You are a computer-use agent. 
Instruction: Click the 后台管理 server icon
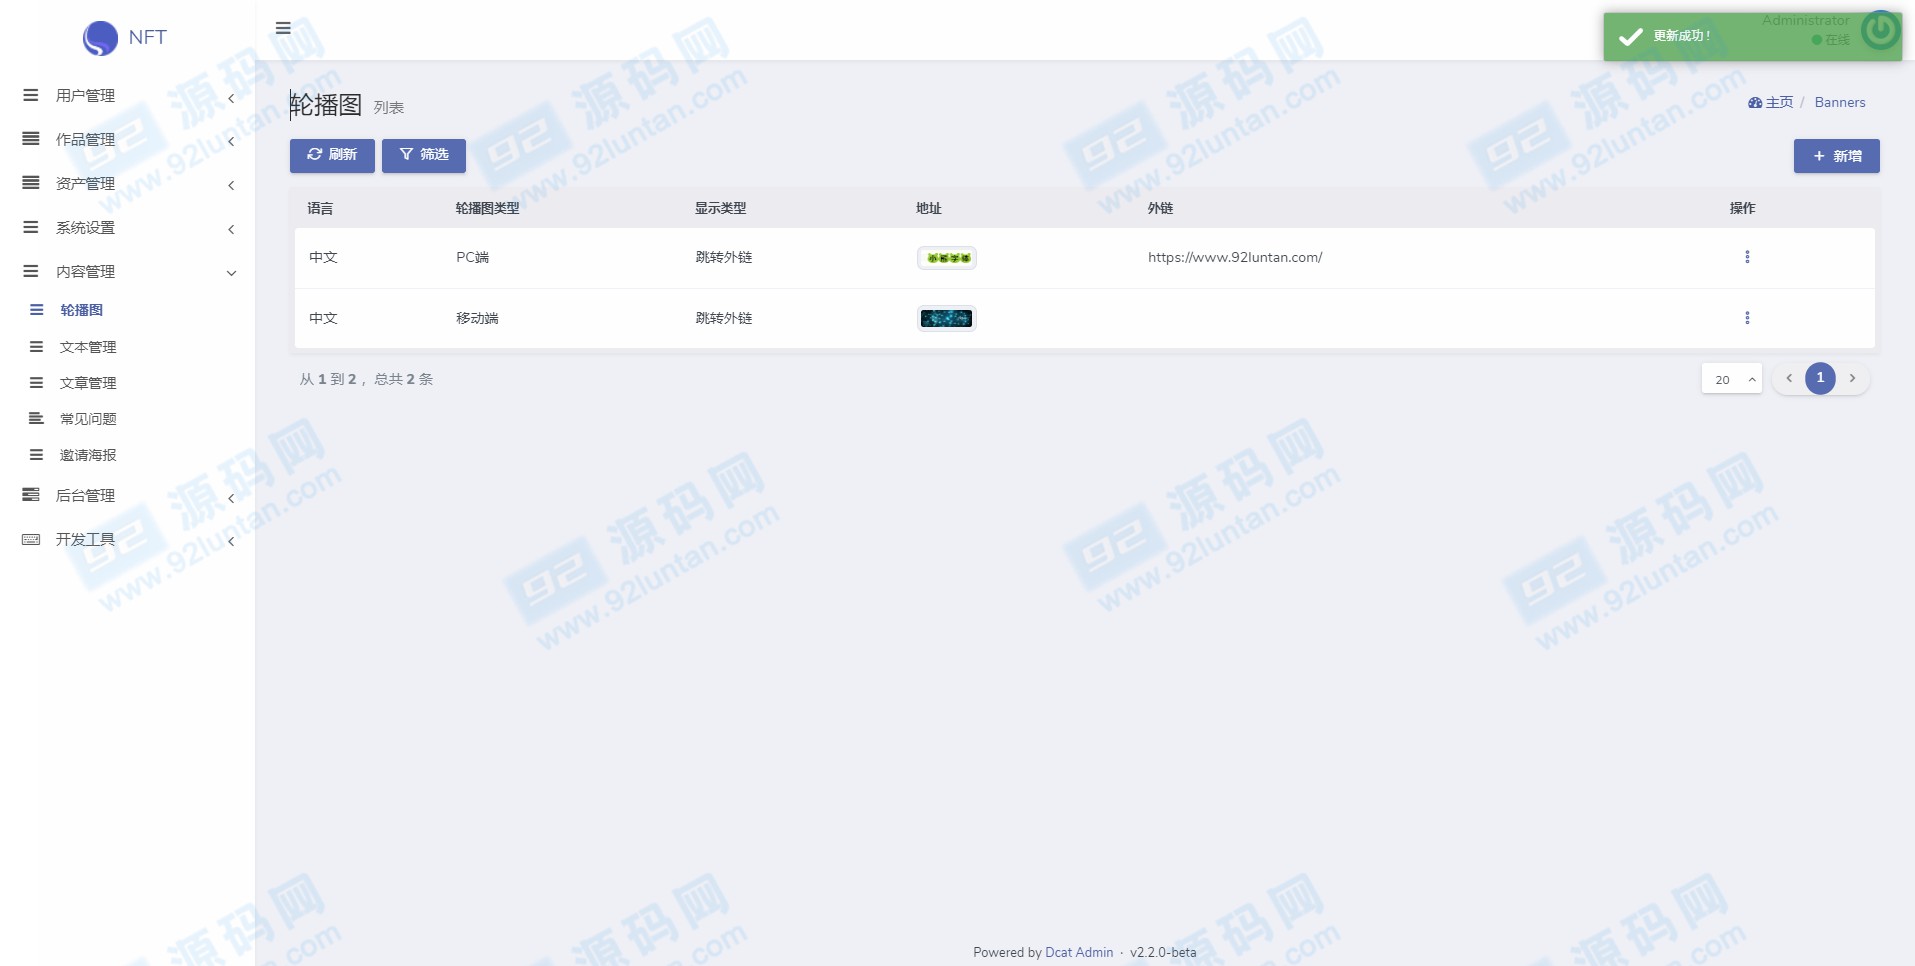click(31, 495)
